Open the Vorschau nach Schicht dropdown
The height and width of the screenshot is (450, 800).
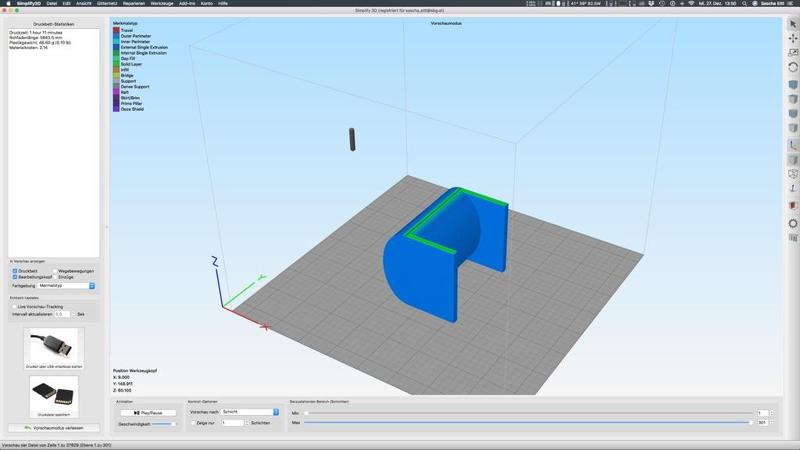point(250,412)
